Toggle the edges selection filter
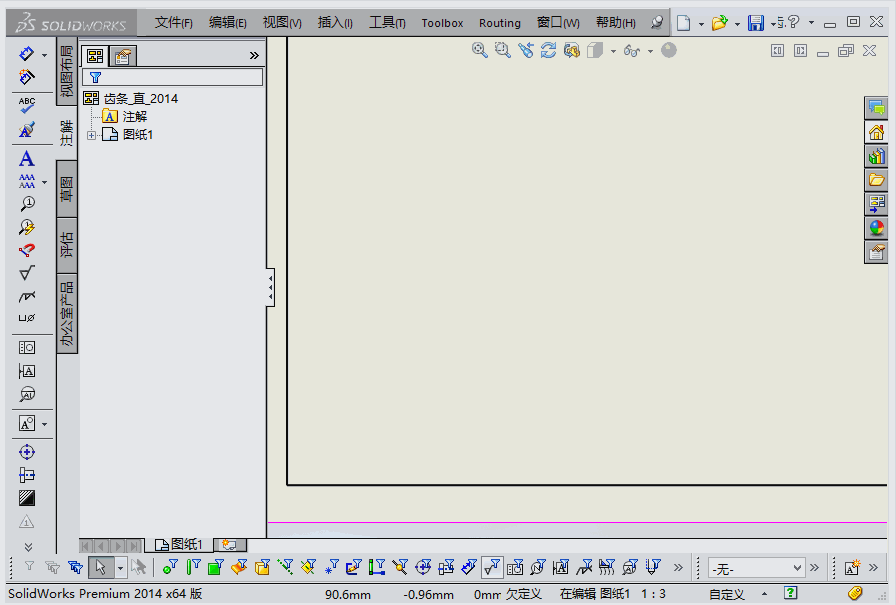 coord(193,567)
